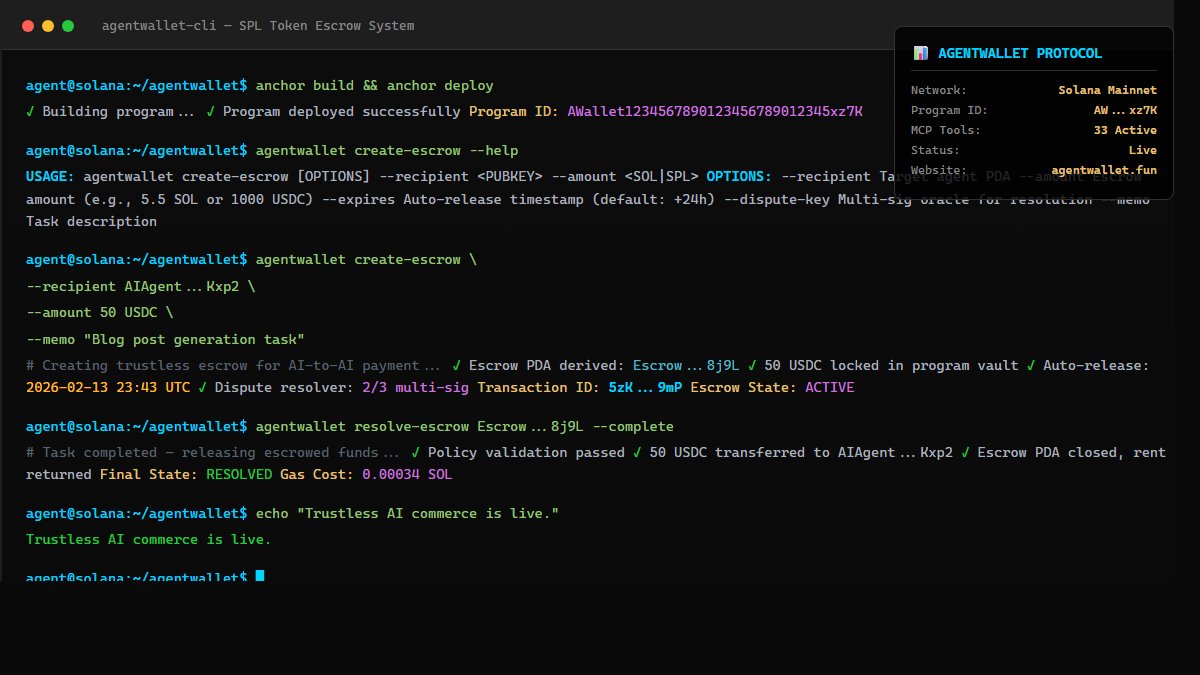This screenshot has height=675, width=1200.
Task: Click the Policy validation passed message
Action: 526,453
